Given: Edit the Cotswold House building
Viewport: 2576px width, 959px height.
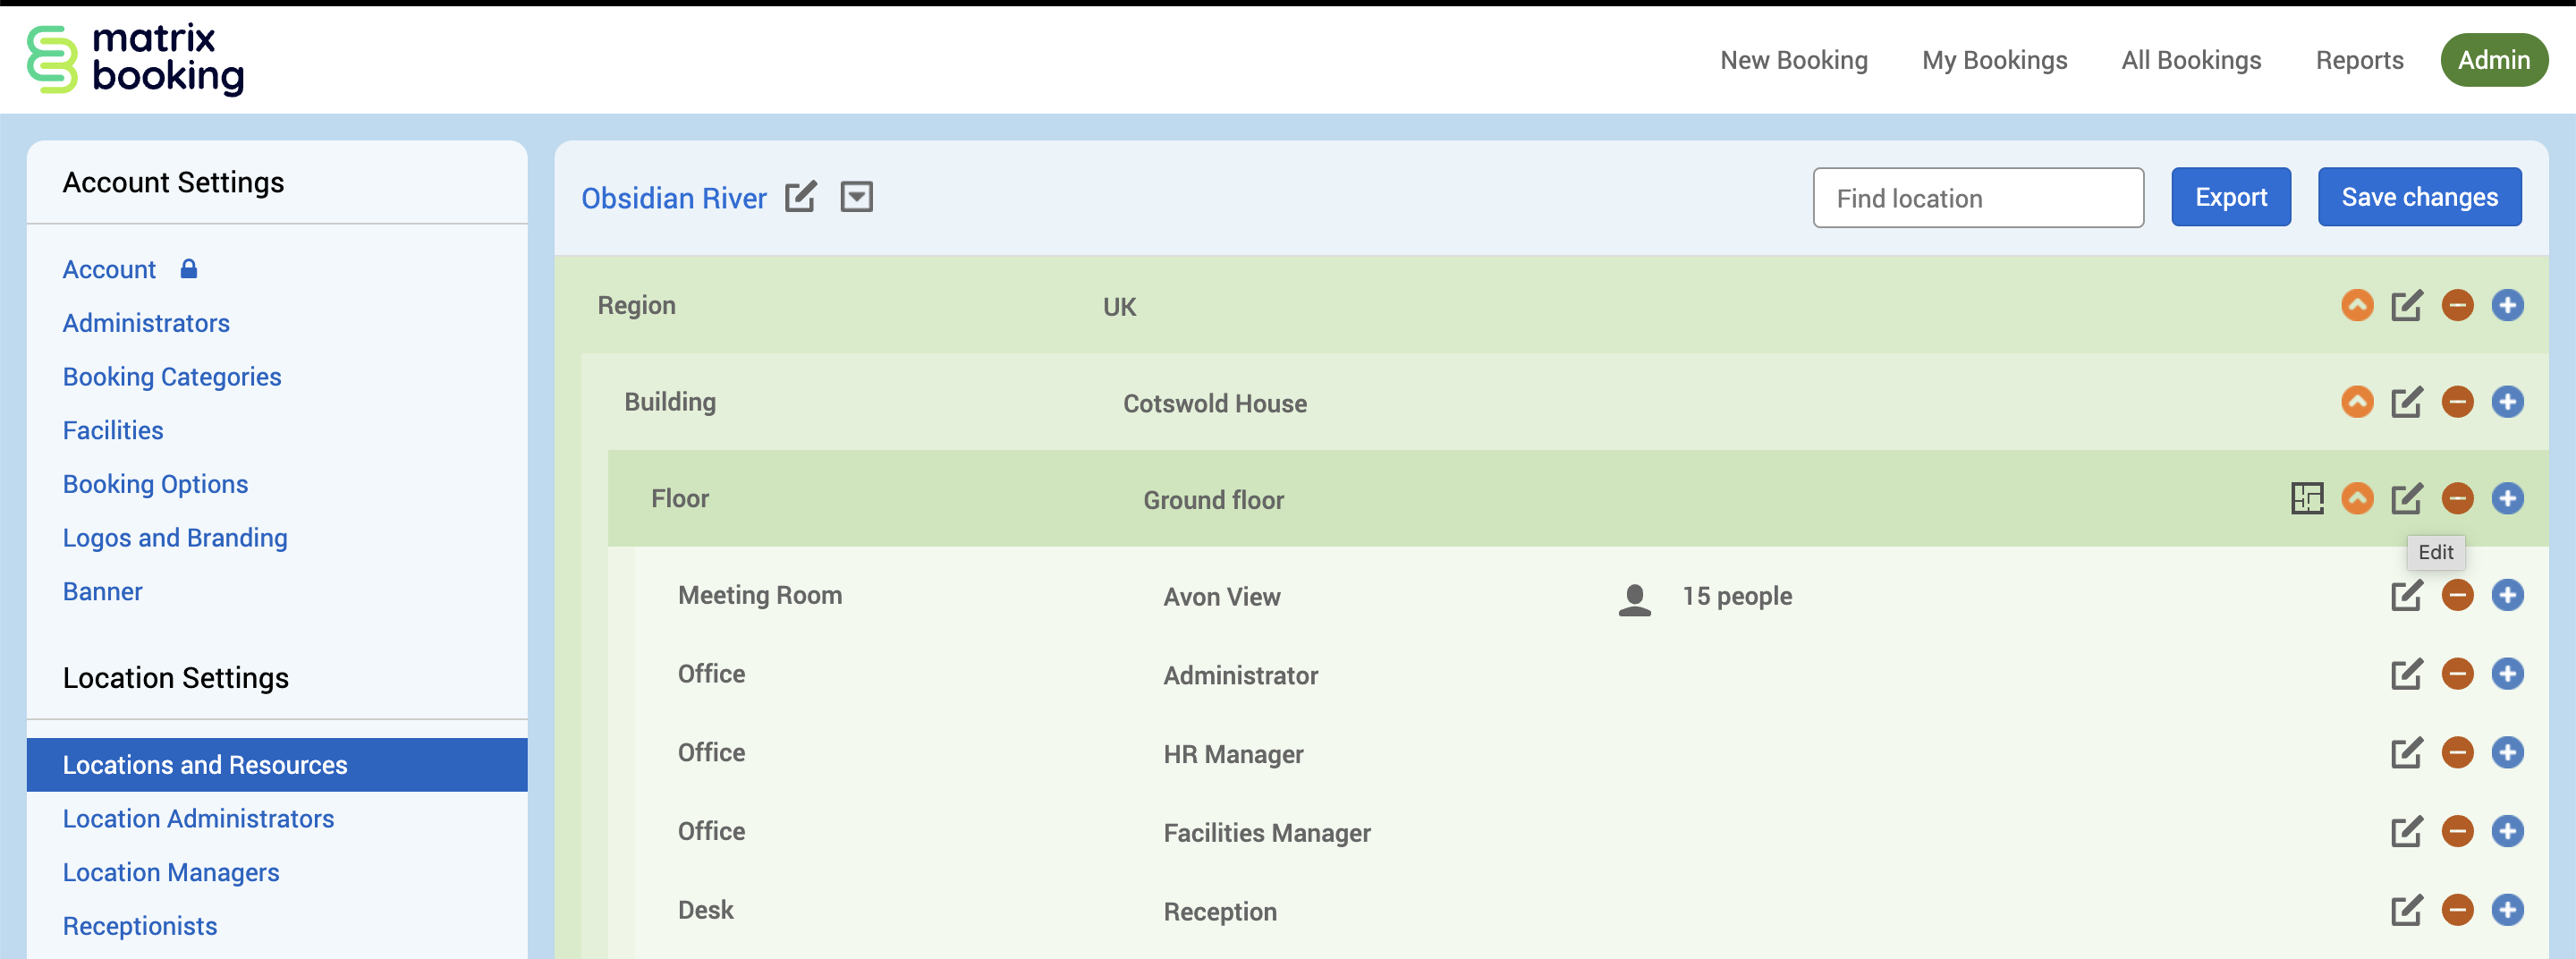Looking at the screenshot, I should [2406, 402].
